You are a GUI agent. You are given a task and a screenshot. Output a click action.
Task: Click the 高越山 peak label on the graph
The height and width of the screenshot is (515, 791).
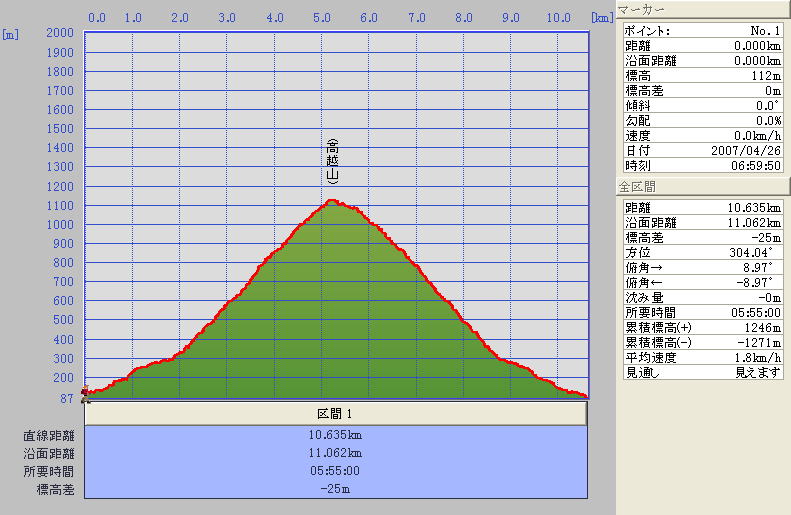coord(332,161)
